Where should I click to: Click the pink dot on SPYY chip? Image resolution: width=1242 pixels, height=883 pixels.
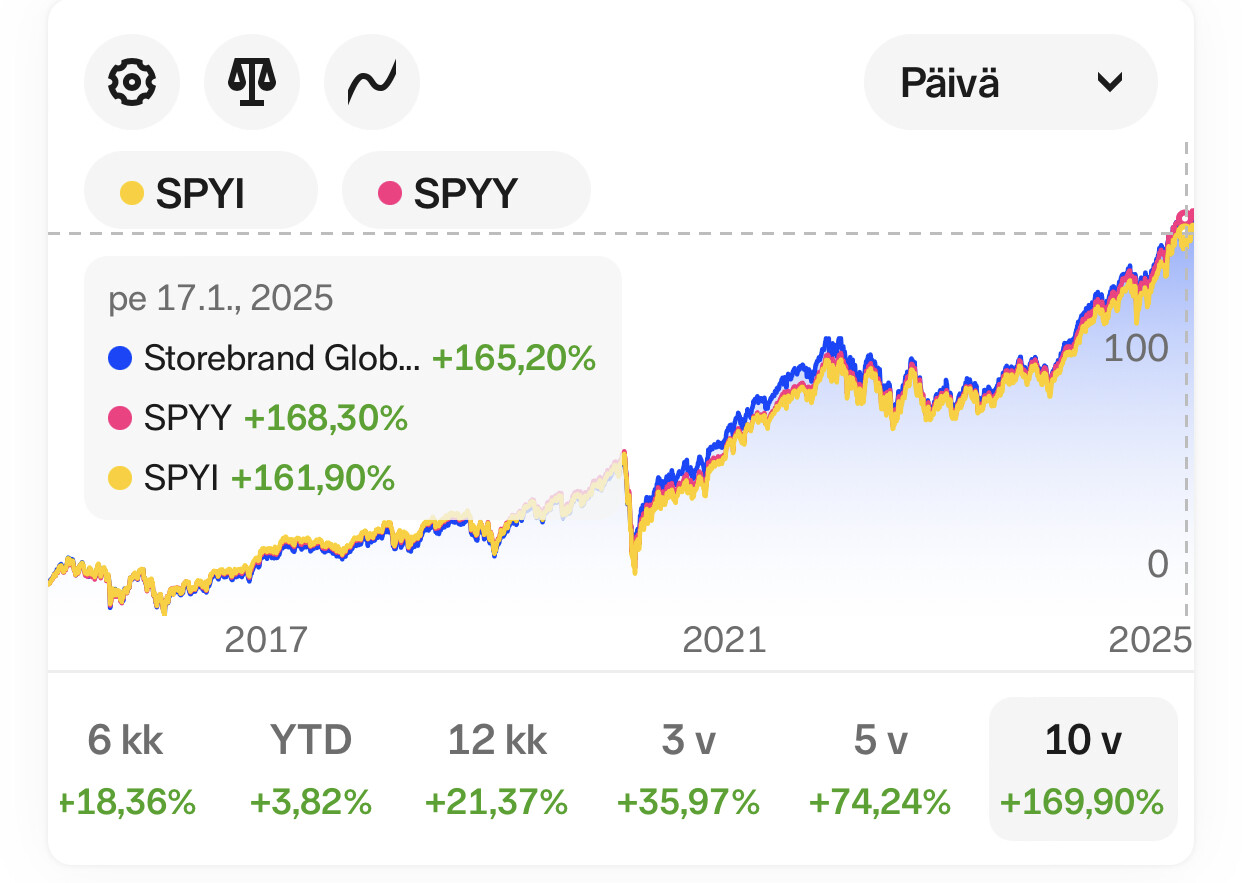click(390, 193)
